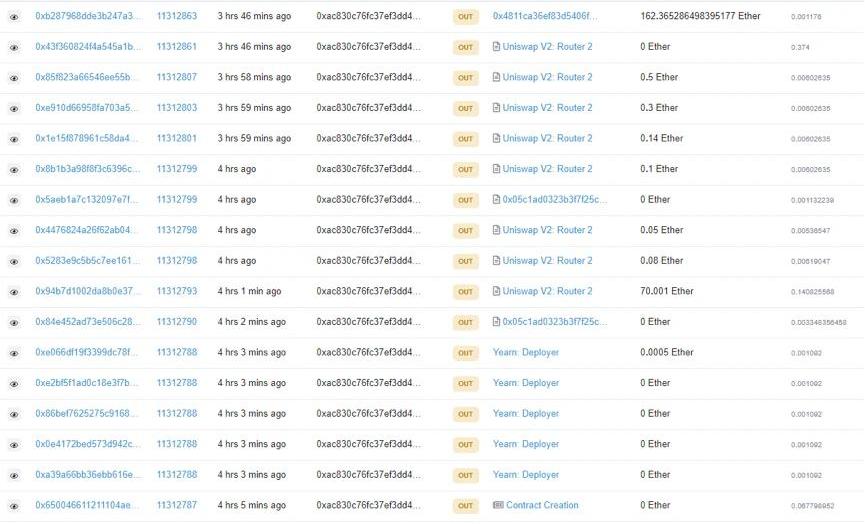Image resolution: width=865 pixels, height=524 pixels.
Task: Open transaction hash 0xe910d66958fa703a5
Action: point(88,108)
